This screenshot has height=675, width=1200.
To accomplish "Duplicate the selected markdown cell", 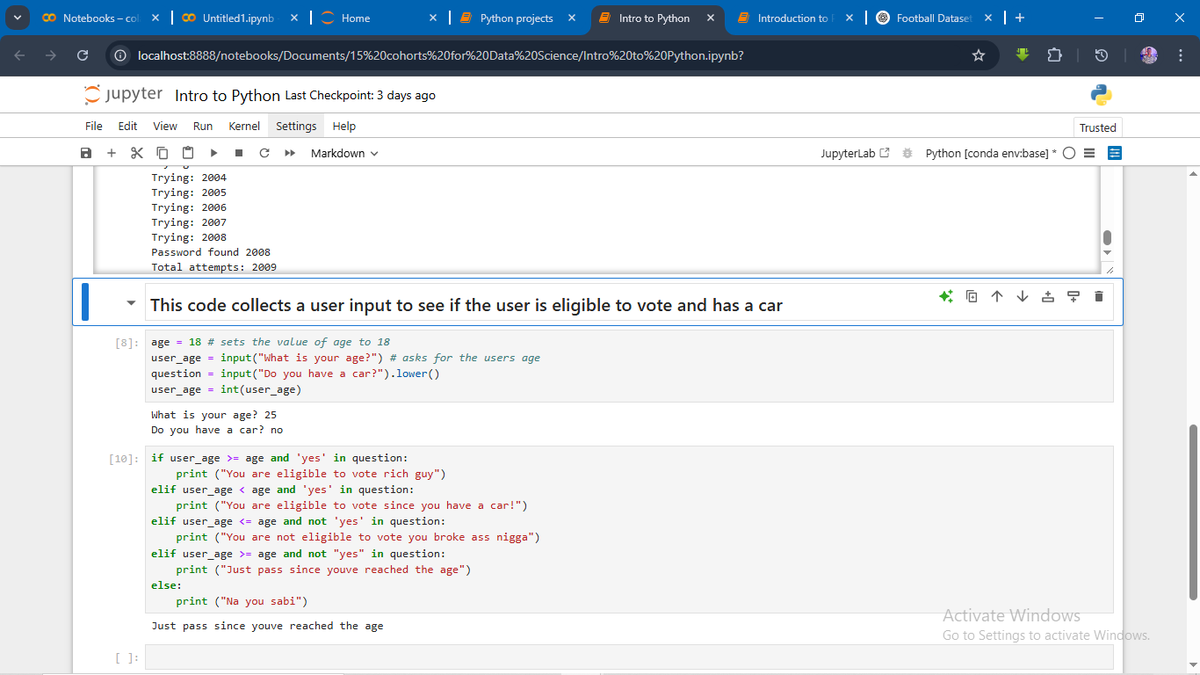I will coord(972,296).
